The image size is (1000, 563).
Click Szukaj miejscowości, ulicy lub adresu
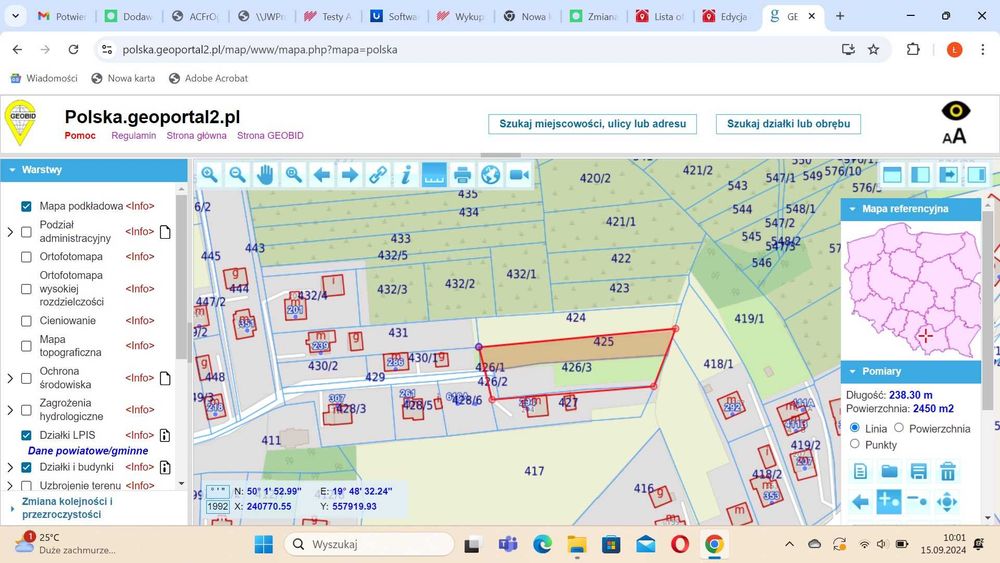click(x=592, y=124)
